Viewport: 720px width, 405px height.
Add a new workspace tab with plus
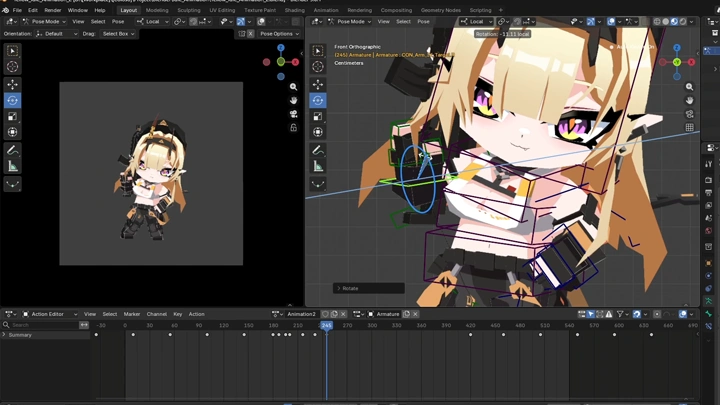(x=501, y=10)
